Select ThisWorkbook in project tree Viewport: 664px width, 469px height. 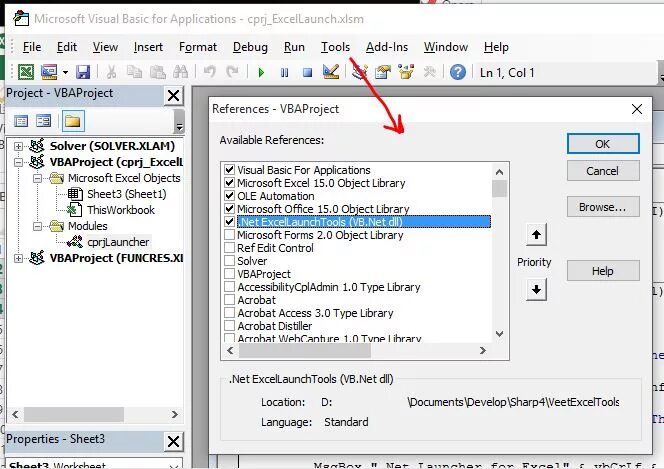[121, 210]
